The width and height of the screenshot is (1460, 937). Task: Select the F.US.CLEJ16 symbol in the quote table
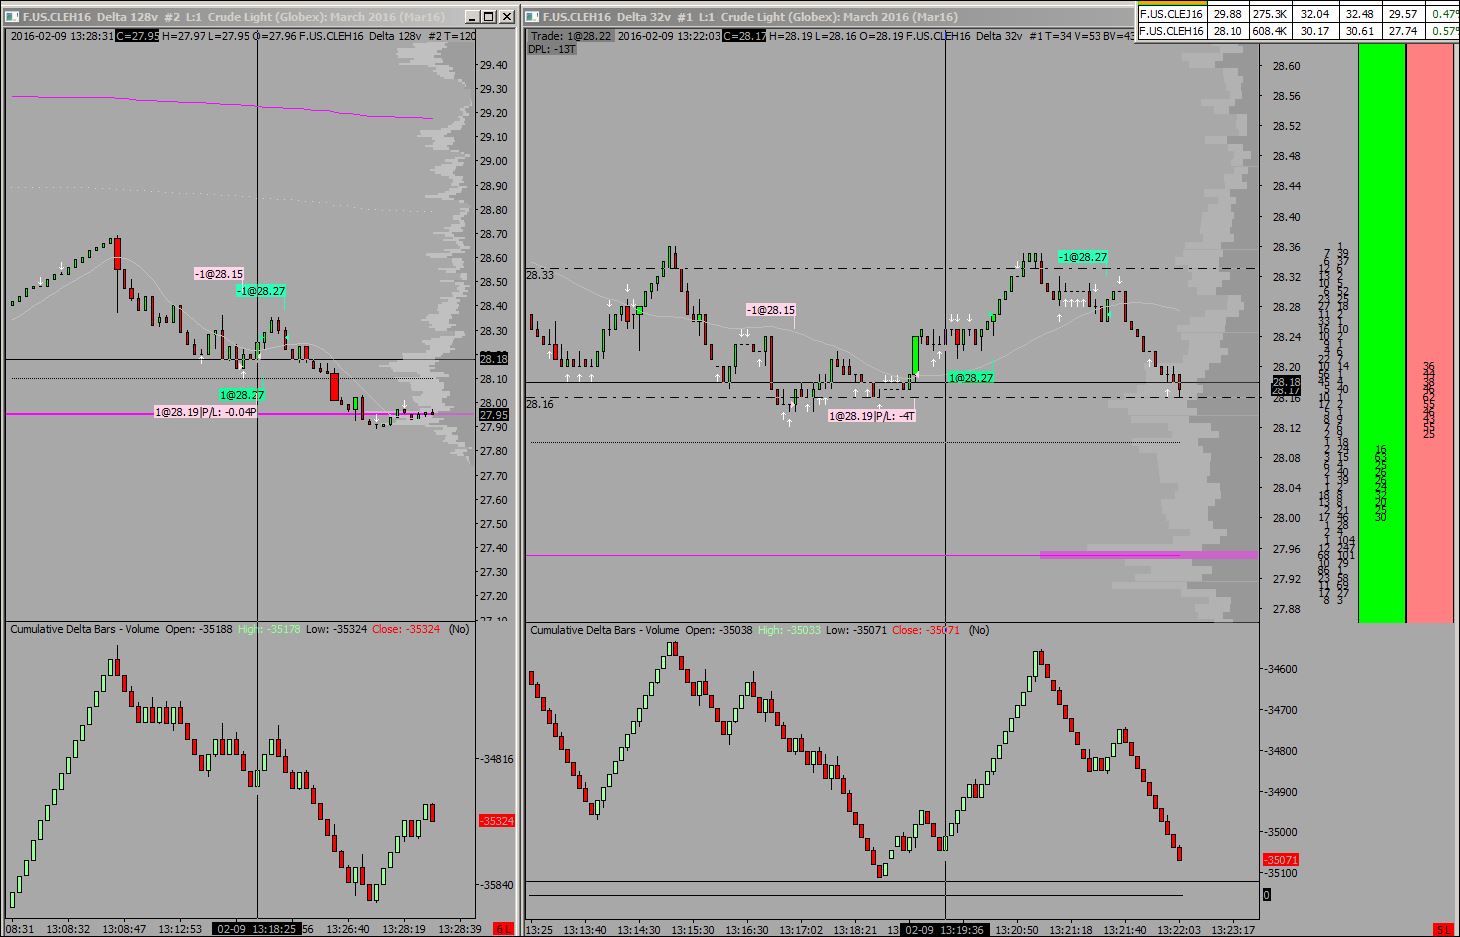point(1171,14)
